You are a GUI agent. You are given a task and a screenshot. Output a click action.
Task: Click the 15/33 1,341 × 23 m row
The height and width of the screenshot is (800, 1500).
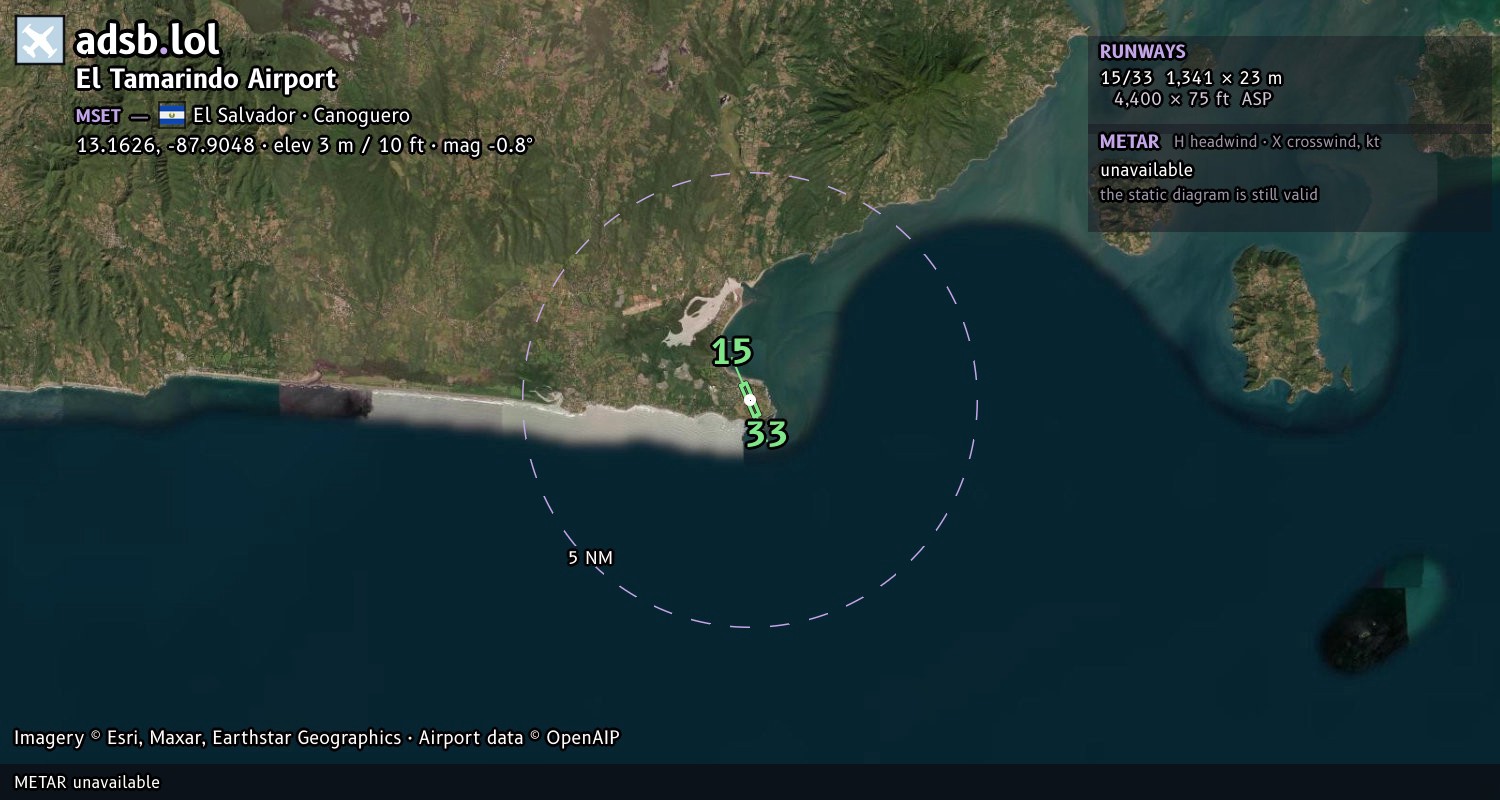(1191, 78)
